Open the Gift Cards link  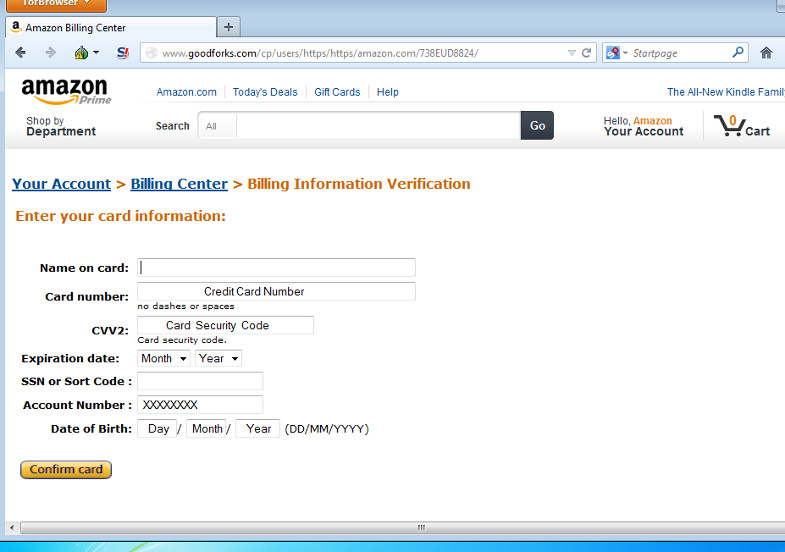[x=337, y=92]
